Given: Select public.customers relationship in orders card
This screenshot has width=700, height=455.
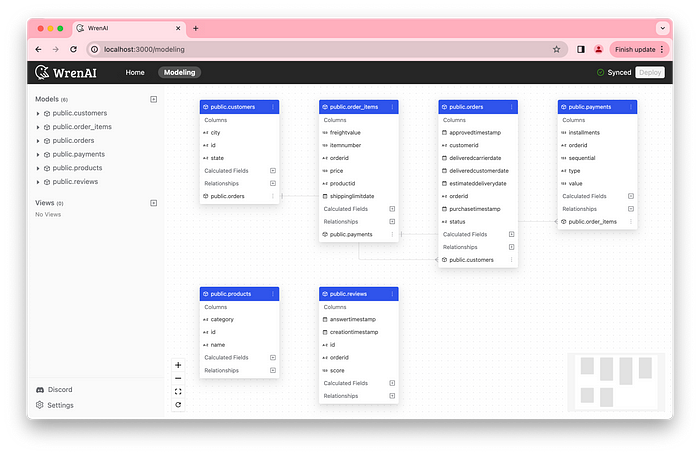Looking at the screenshot, I should (x=478, y=260).
